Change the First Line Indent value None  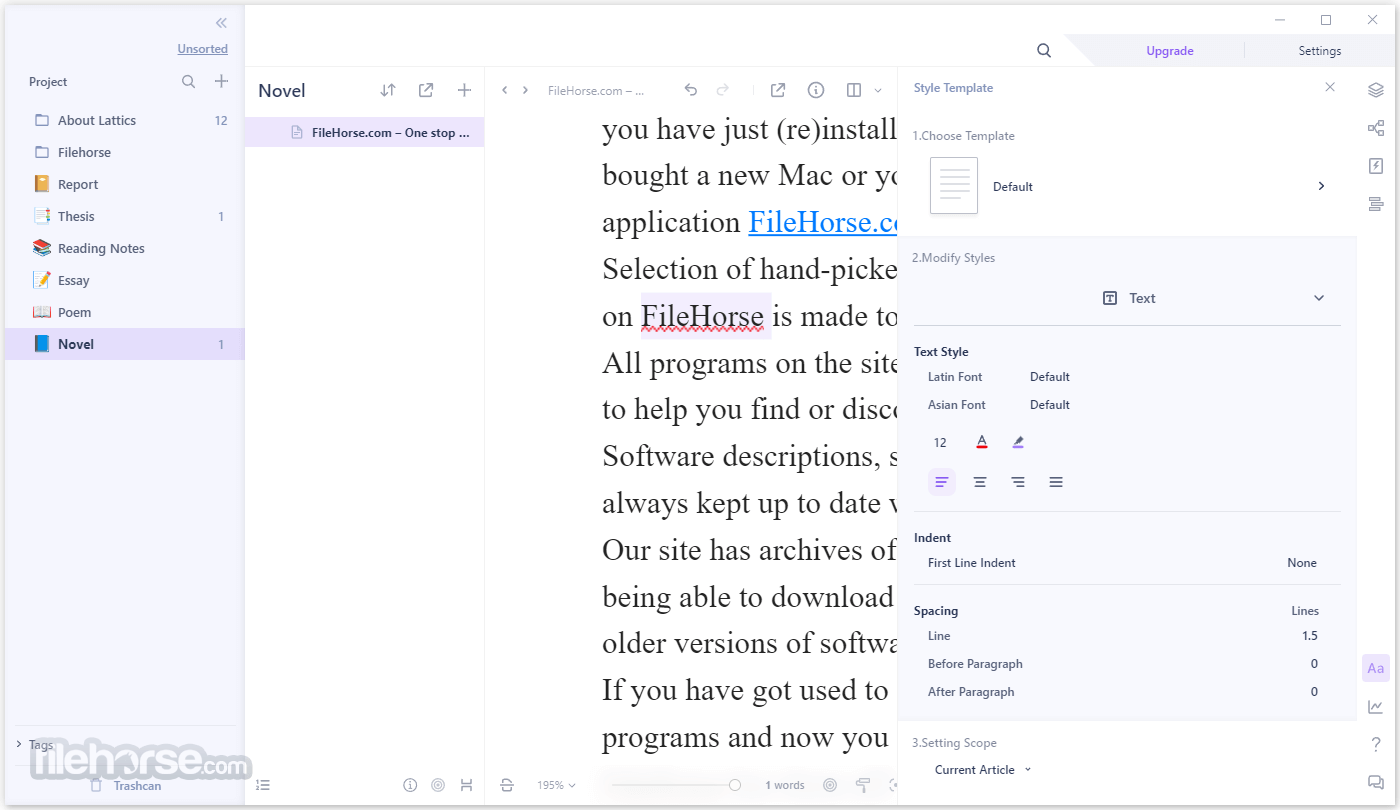point(1302,563)
